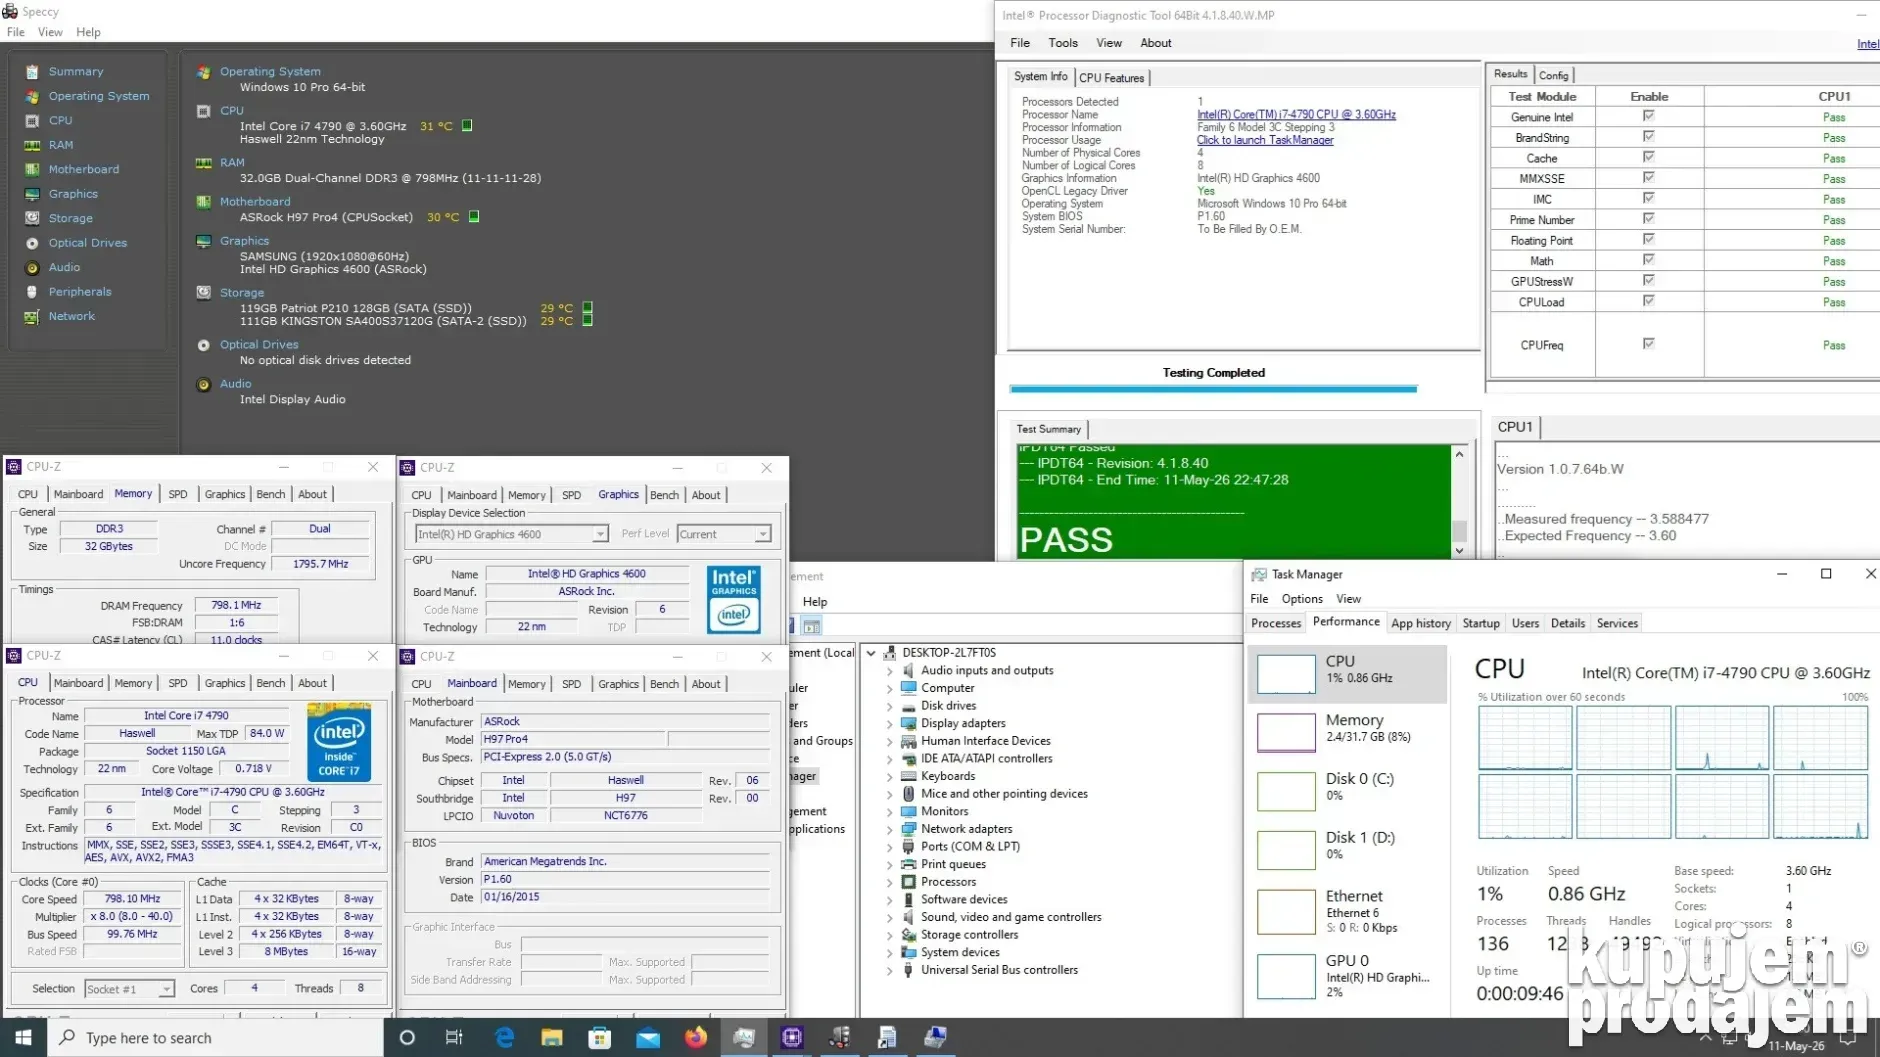Open the Tools menu in Intel Processor Diagnostic Tool
Image resolution: width=1880 pixels, height=1057 pixels.
pos(1063,43)
